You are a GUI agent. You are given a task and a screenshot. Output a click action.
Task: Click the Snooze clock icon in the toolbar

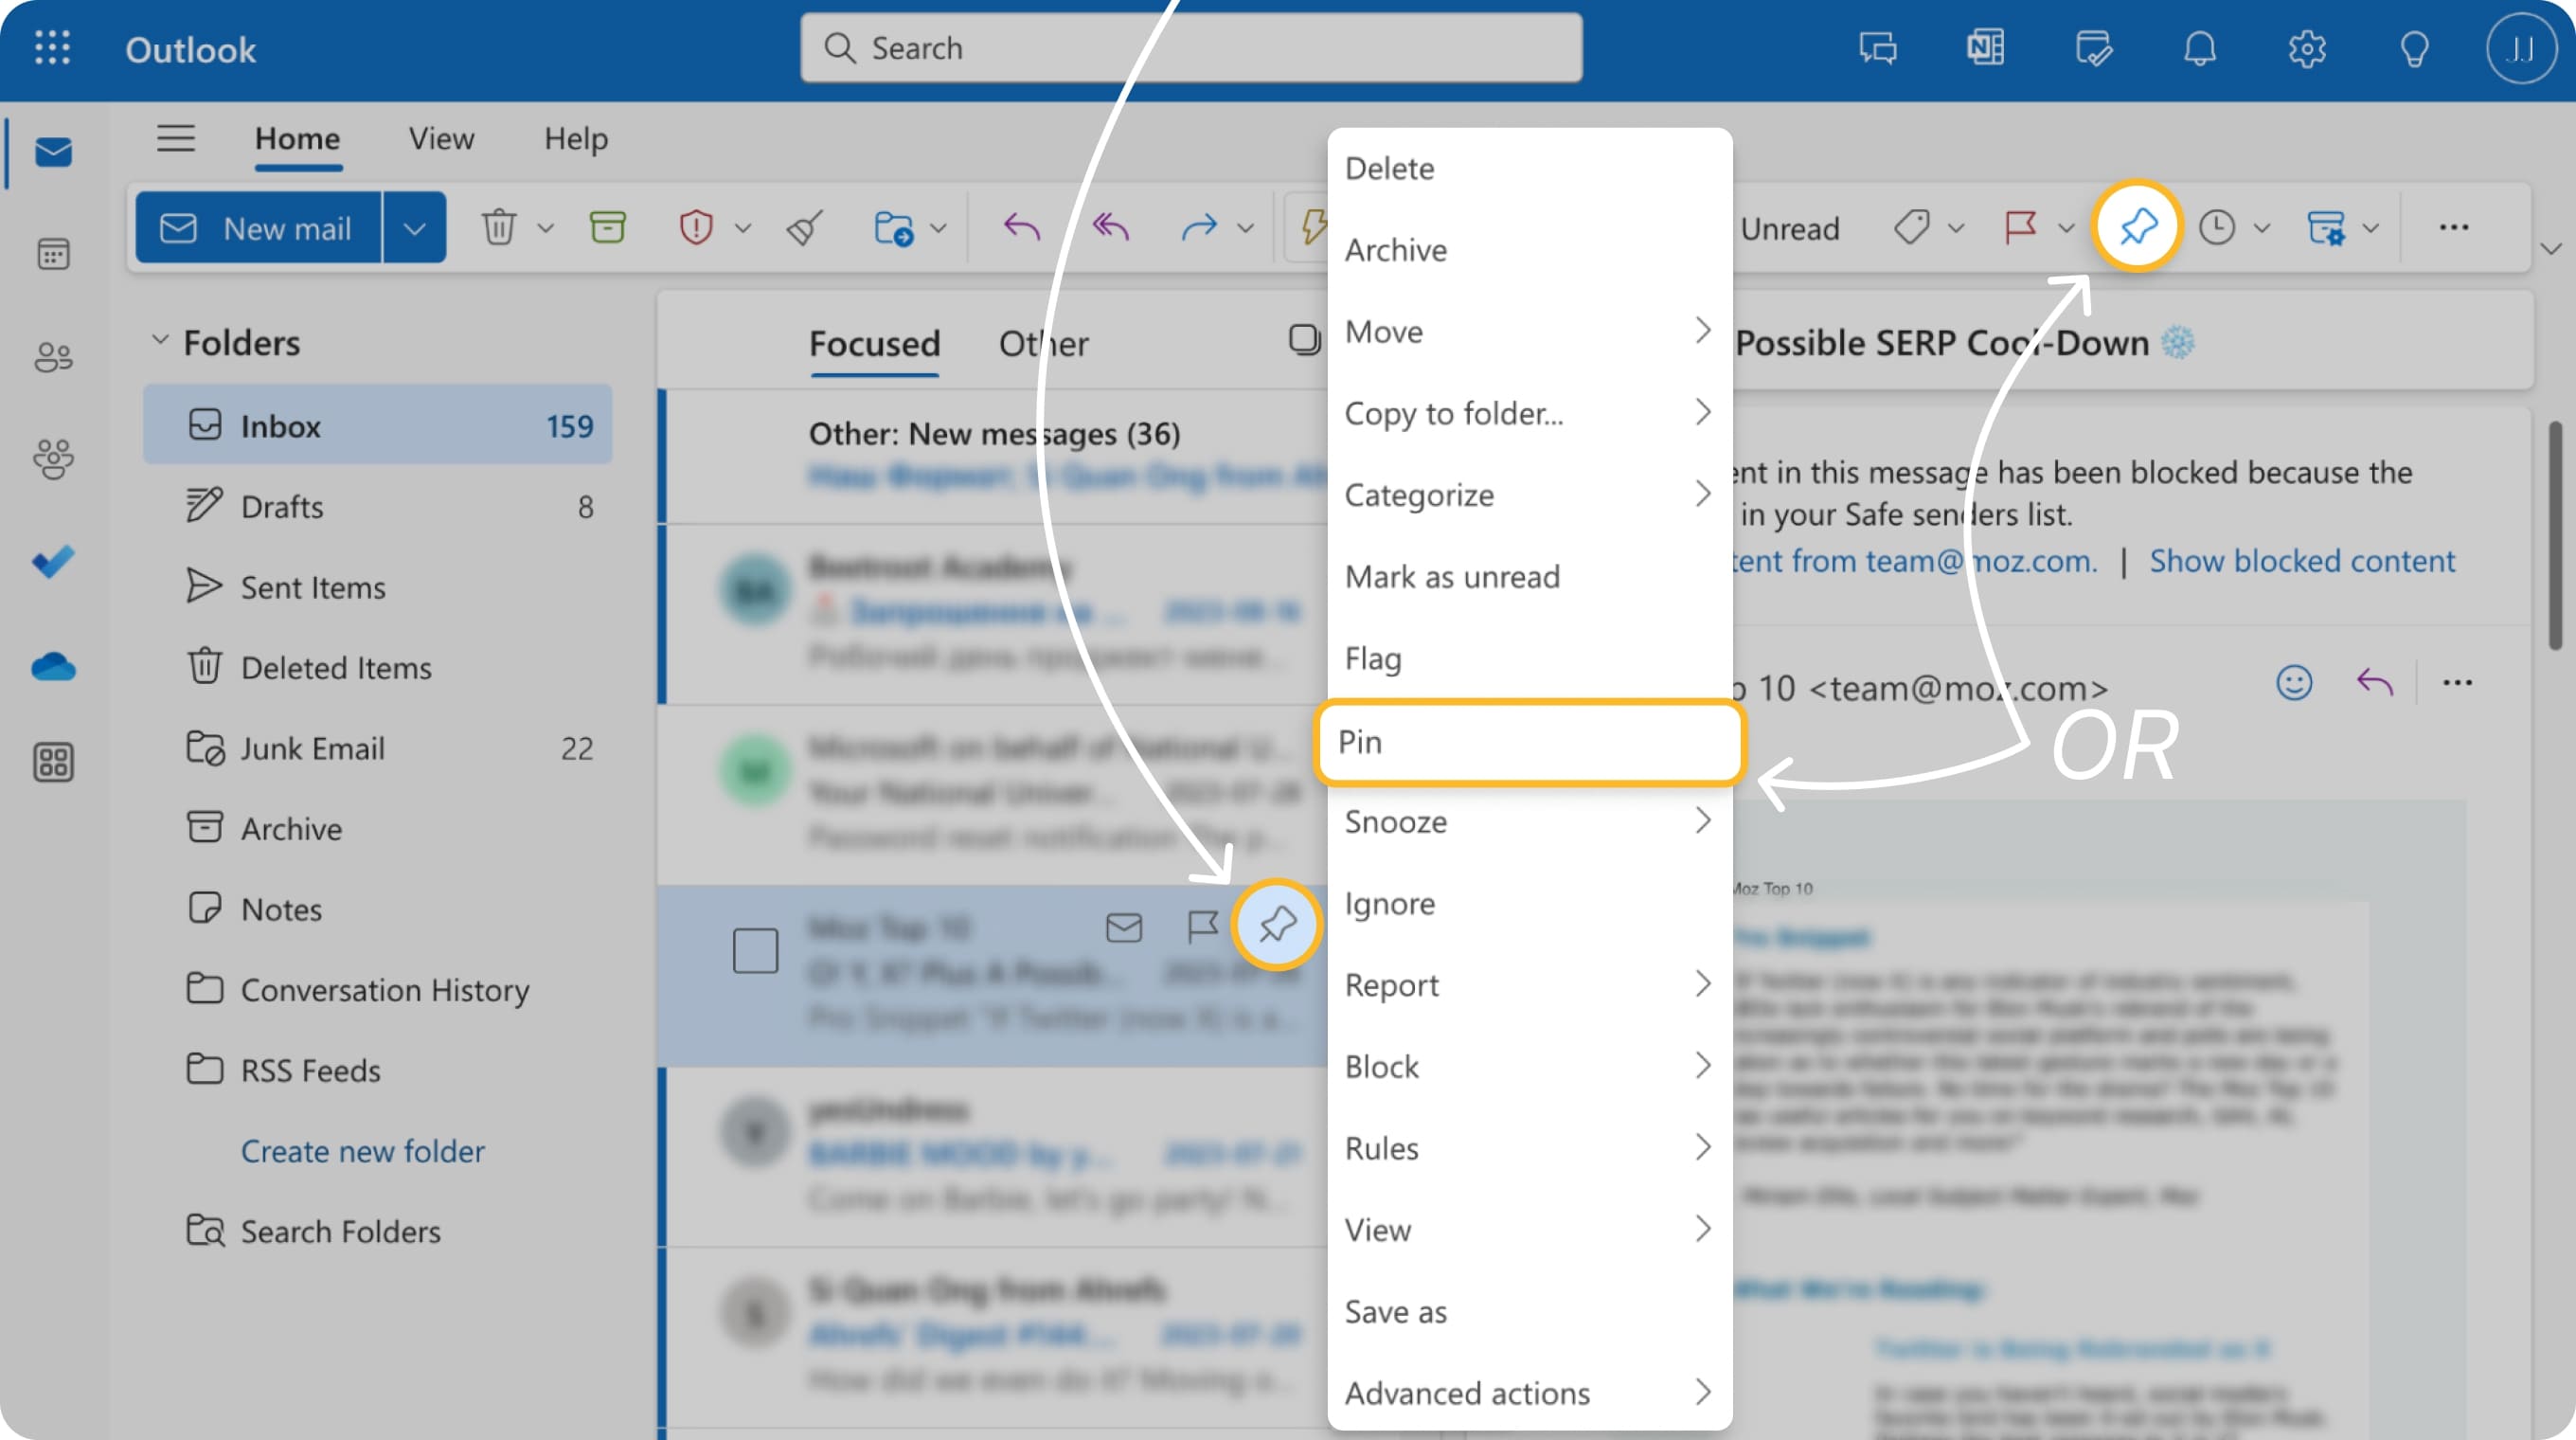2216,228
